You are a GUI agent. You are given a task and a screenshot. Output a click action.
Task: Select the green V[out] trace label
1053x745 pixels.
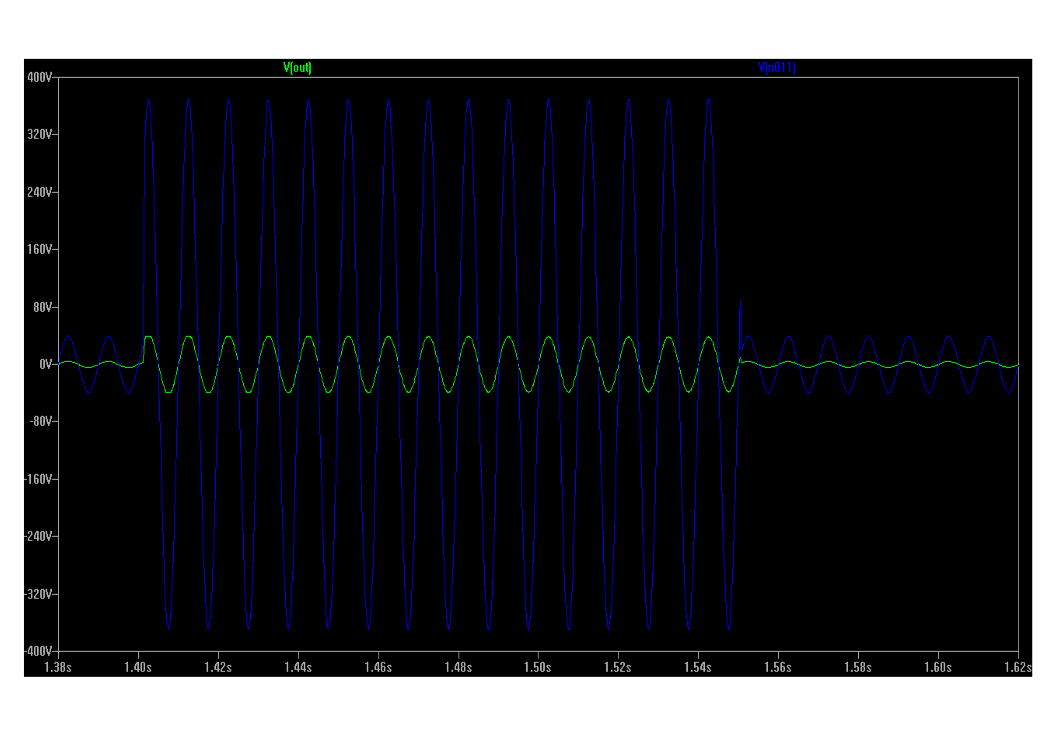click(x=297, y=67)
